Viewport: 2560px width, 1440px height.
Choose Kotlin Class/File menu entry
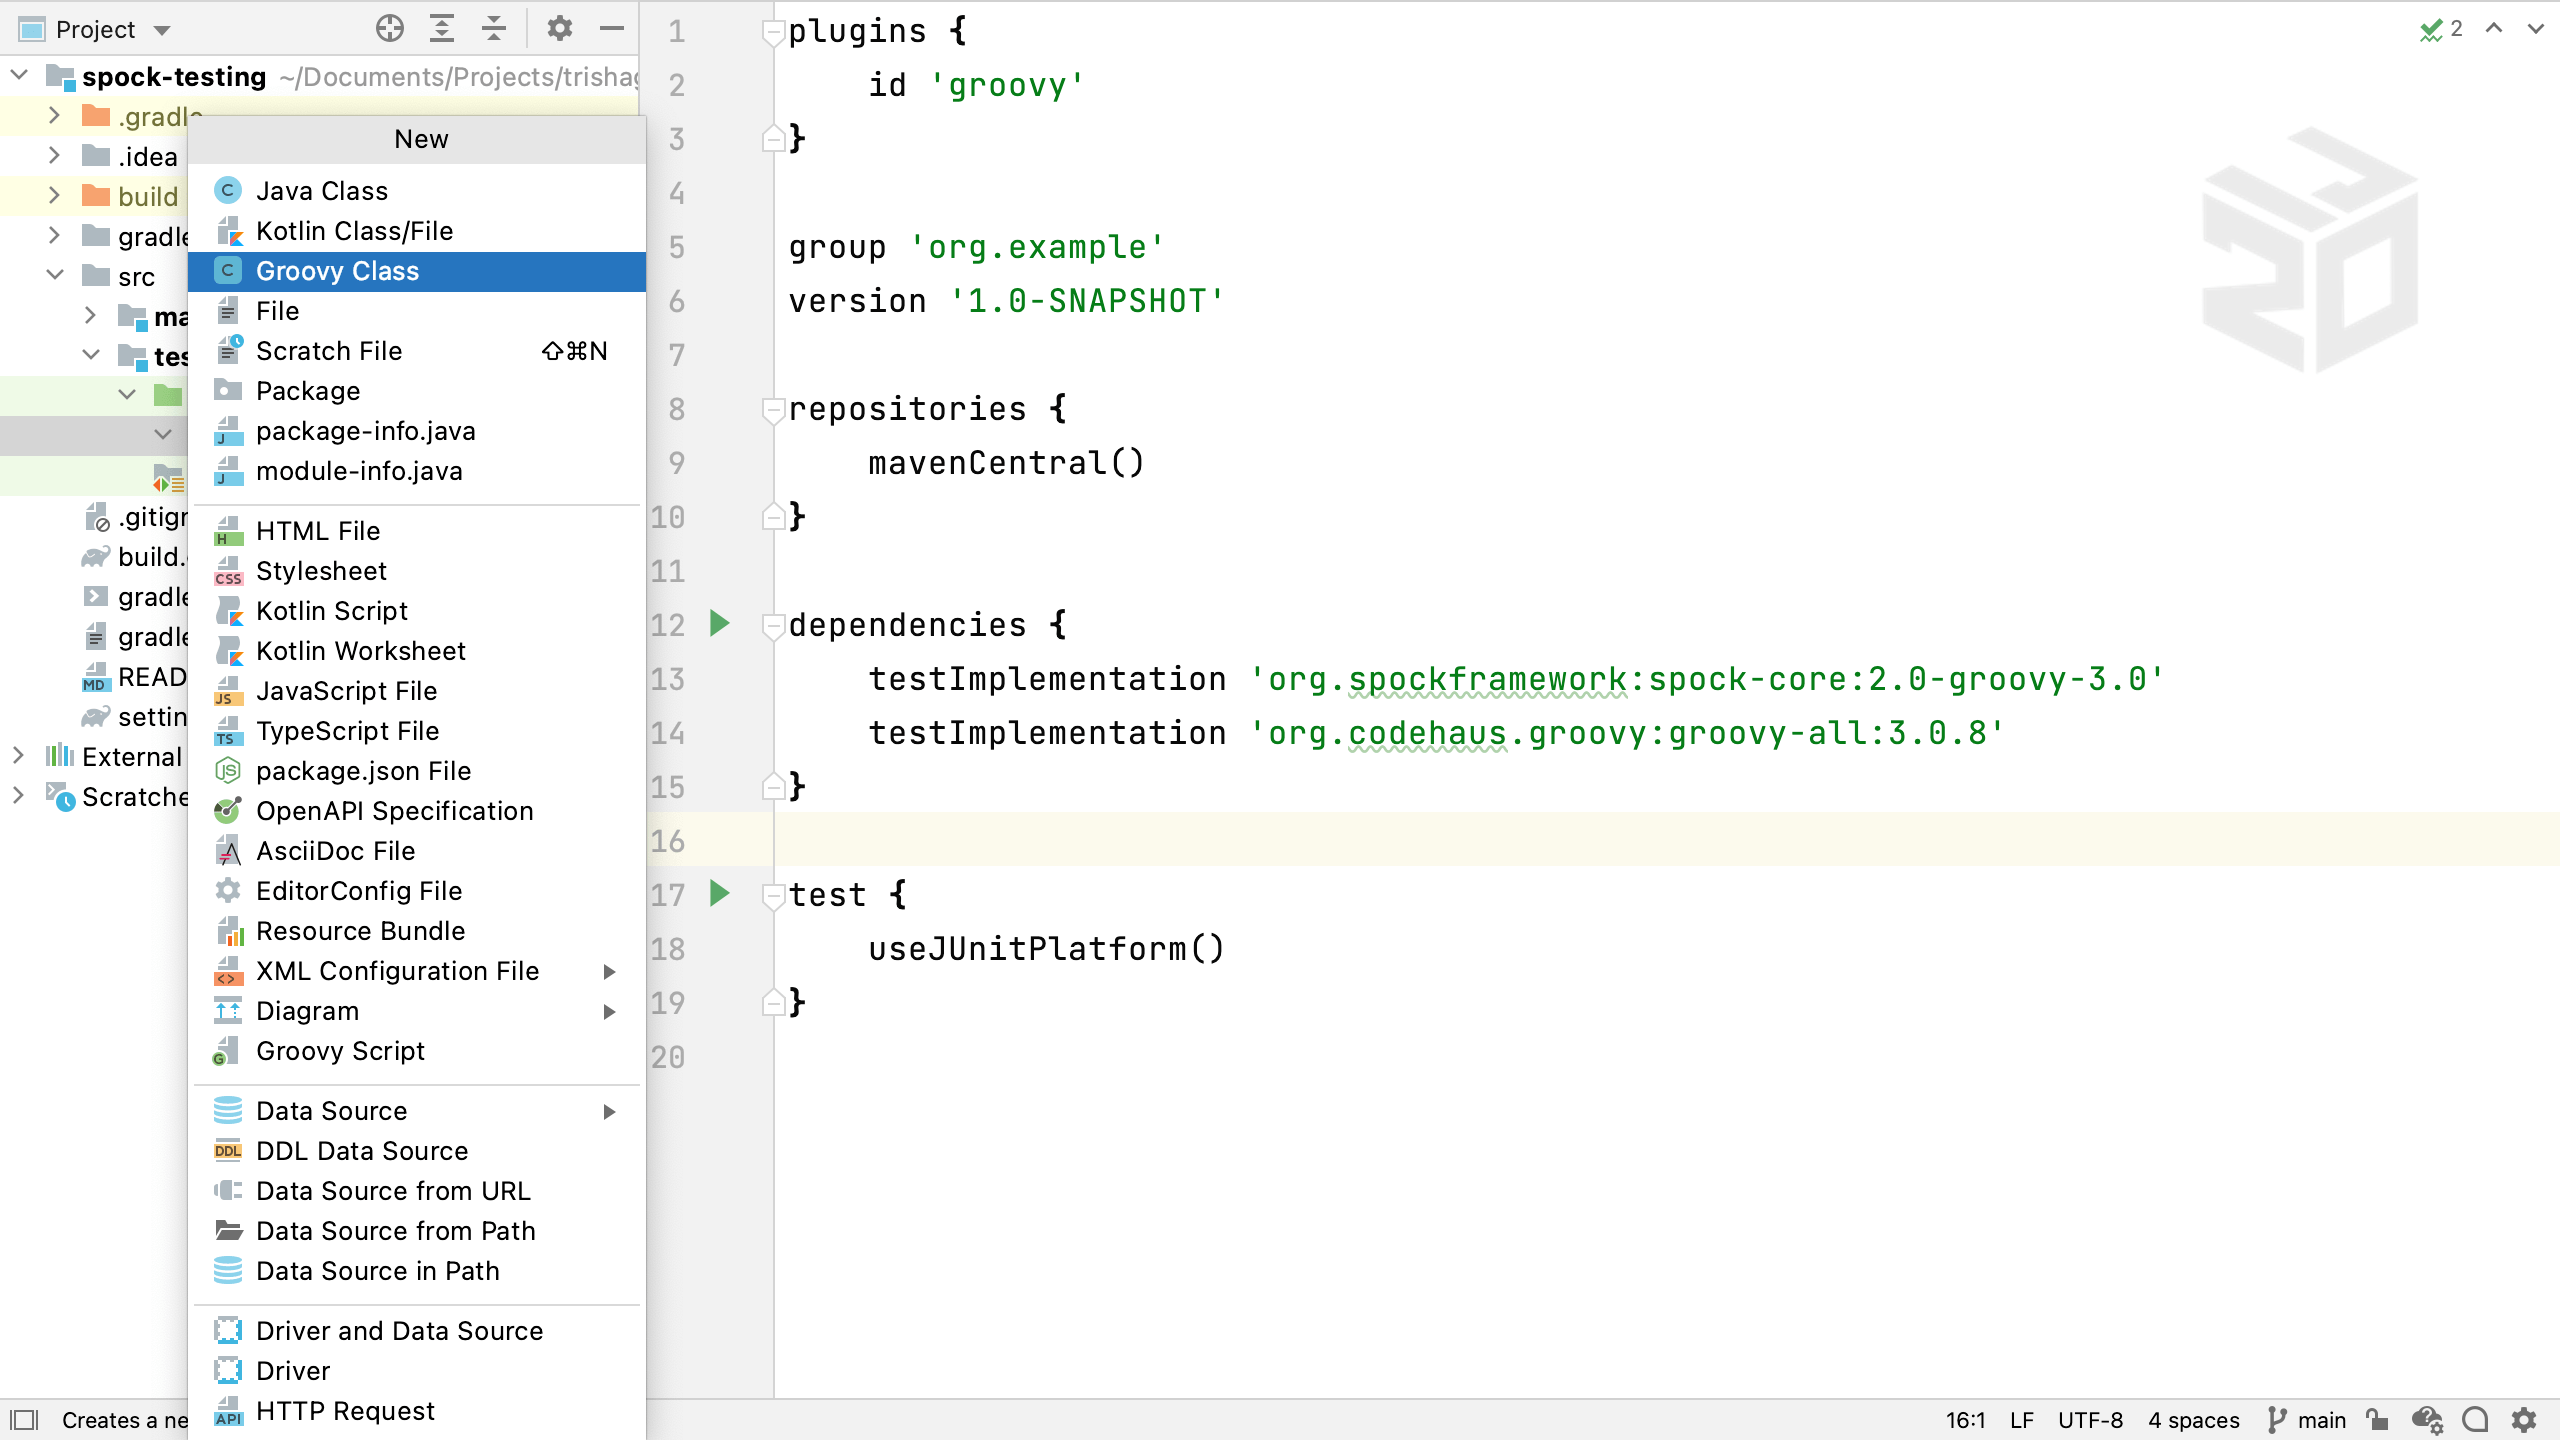point(354,231)
